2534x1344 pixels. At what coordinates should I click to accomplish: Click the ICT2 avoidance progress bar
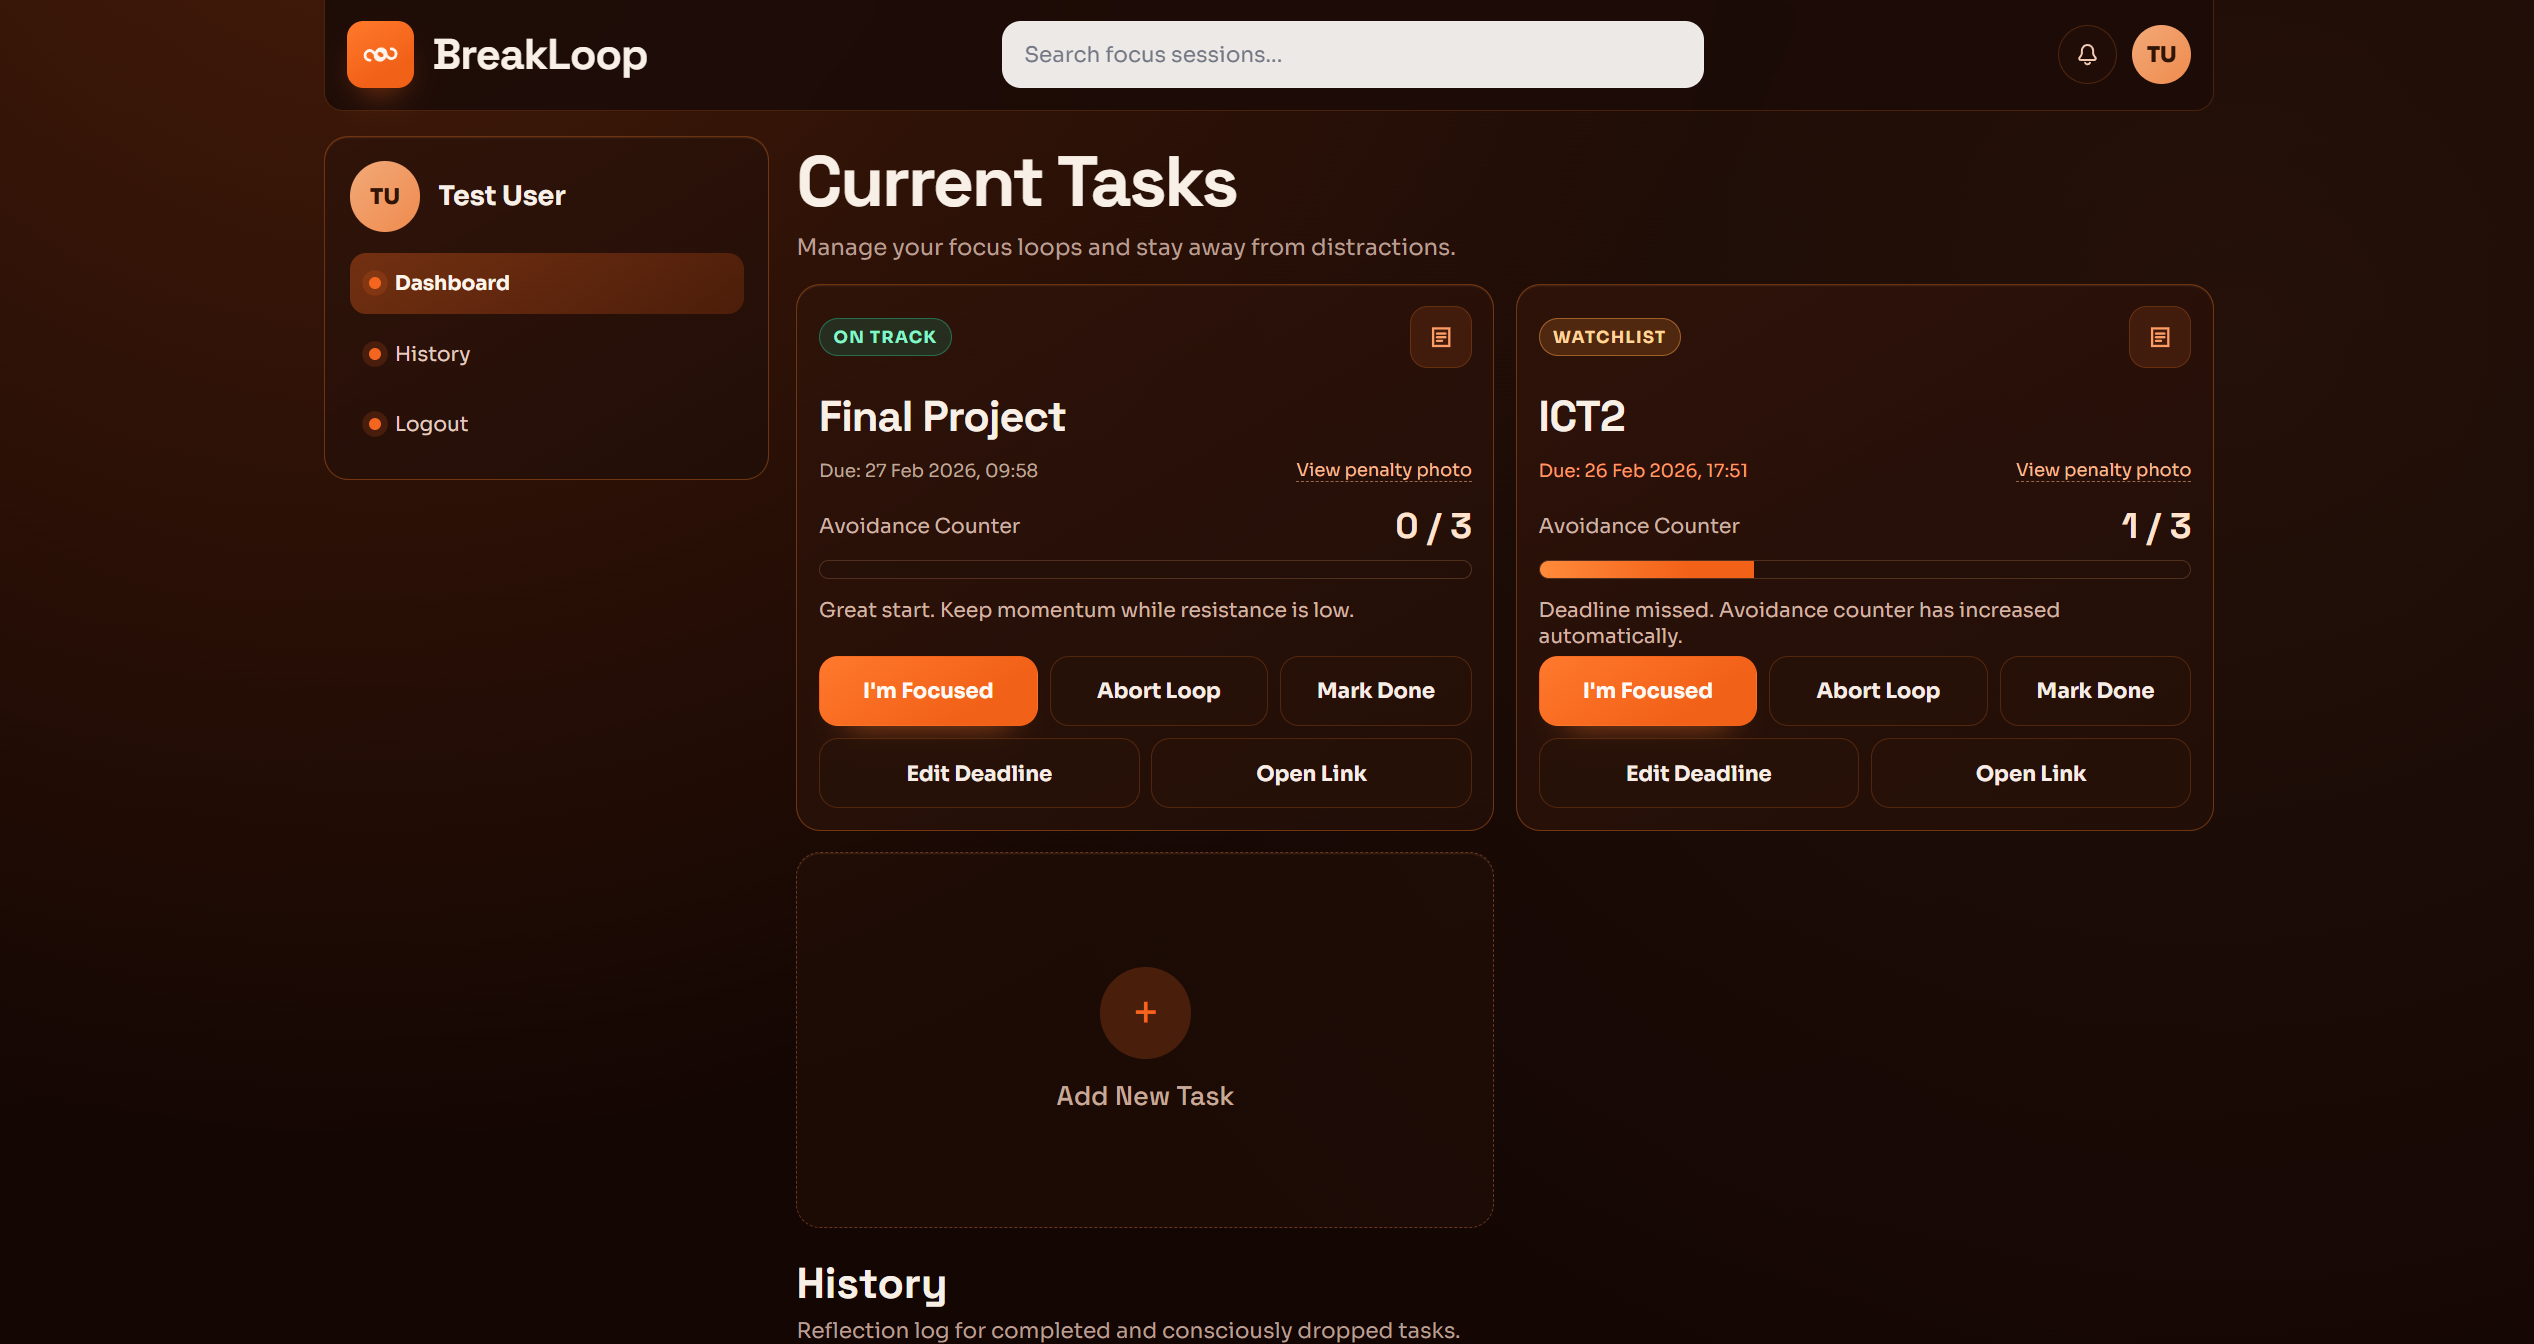[x=1863, y=570]
